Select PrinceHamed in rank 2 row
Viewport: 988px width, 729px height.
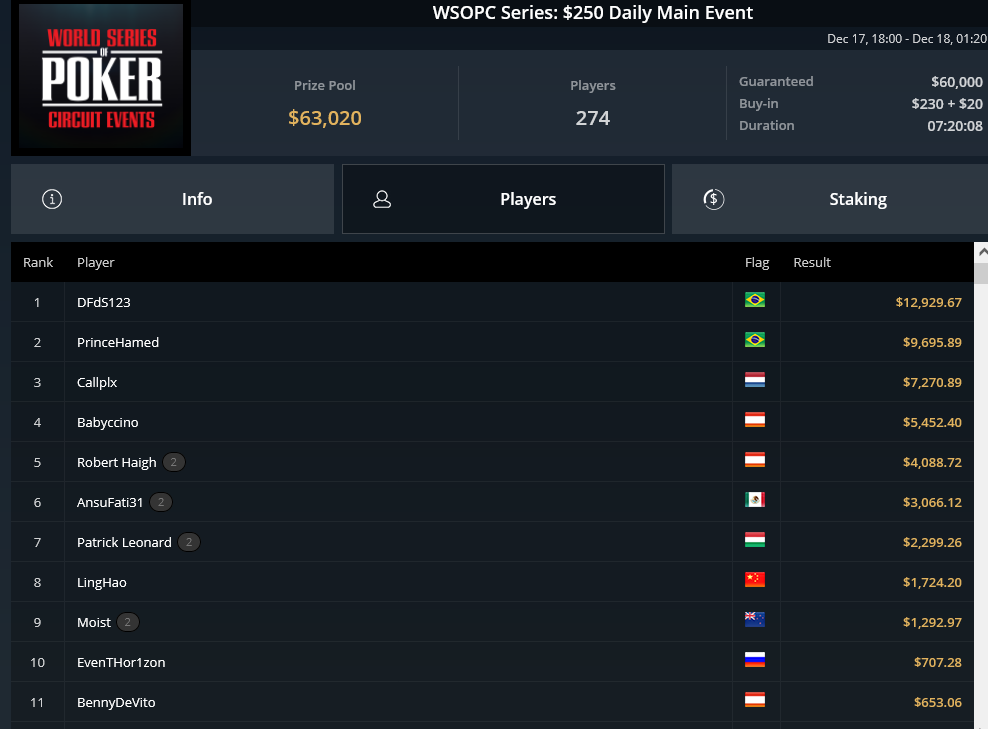click(118, 342)
